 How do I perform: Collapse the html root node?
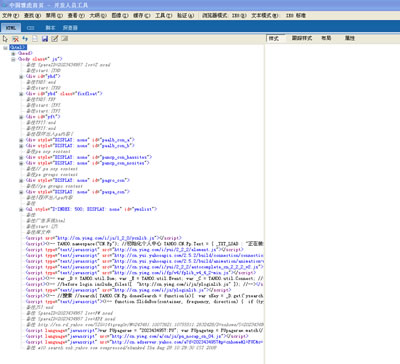(5, 48)
